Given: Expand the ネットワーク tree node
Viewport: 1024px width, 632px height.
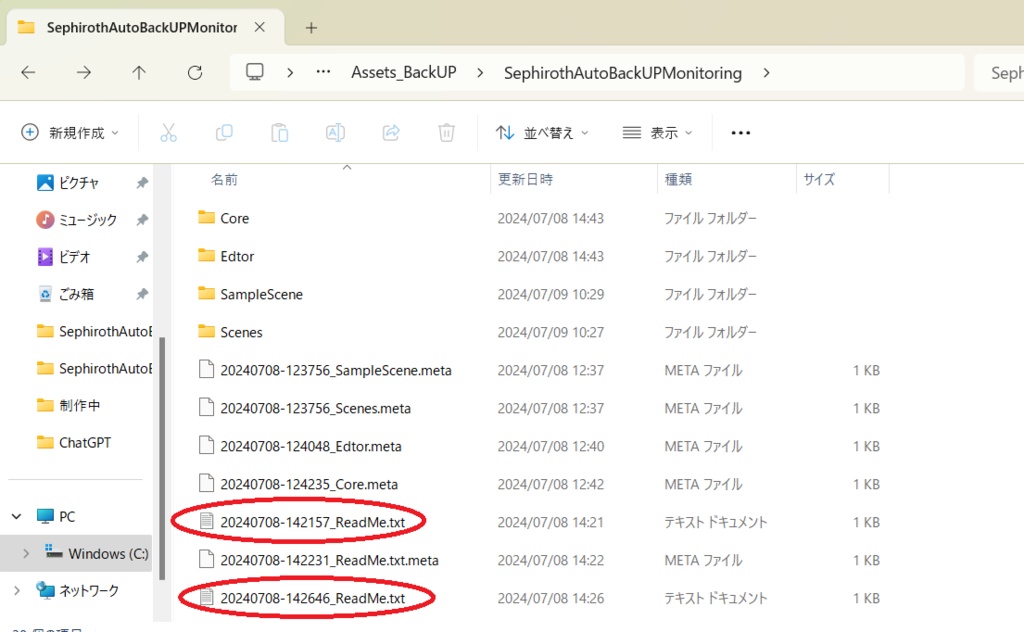Looking at the screenshot, I should pyautogui.click(x=17, y=591).
